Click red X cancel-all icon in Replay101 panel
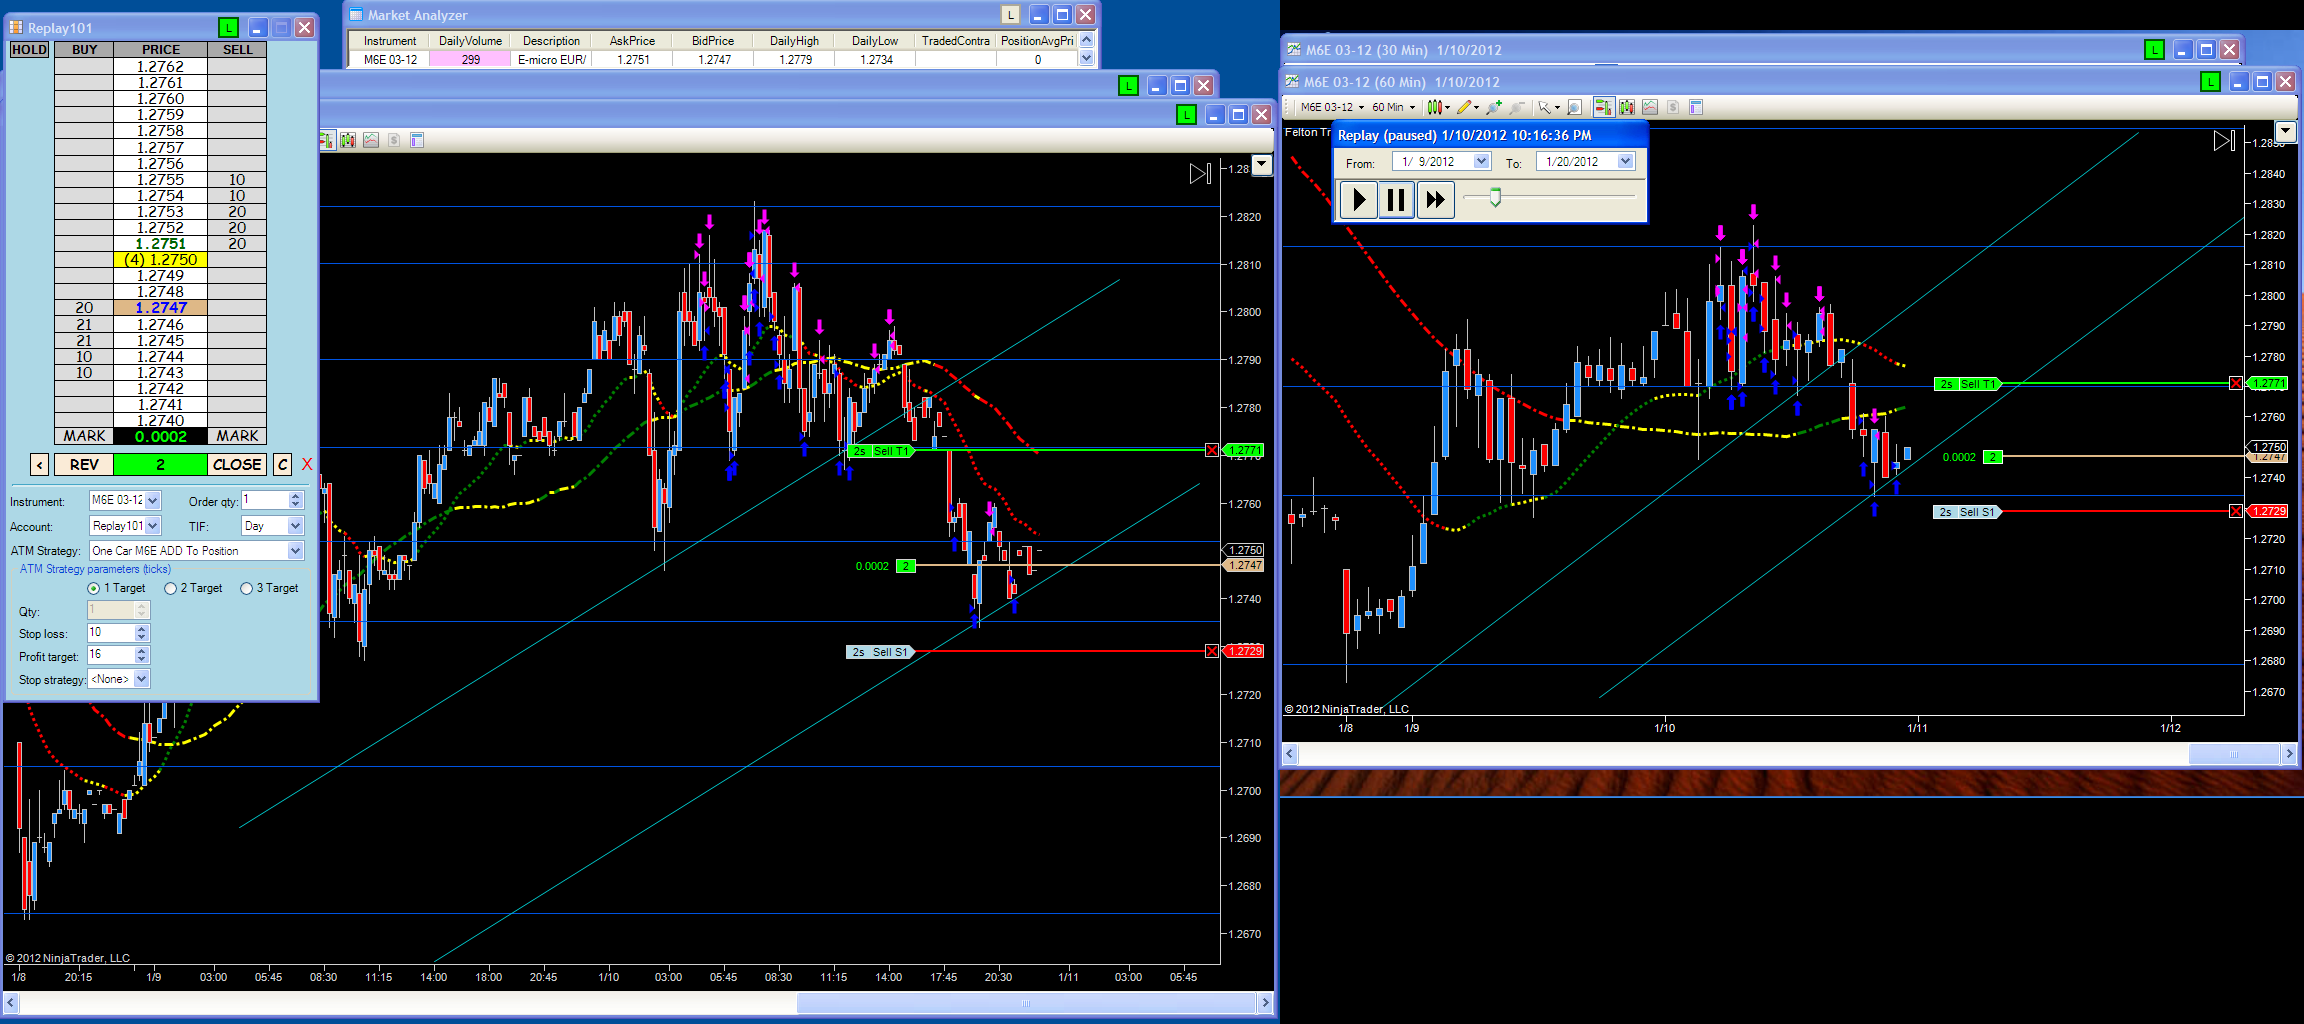This screenshot has height=1024, width=2304. 307,464
